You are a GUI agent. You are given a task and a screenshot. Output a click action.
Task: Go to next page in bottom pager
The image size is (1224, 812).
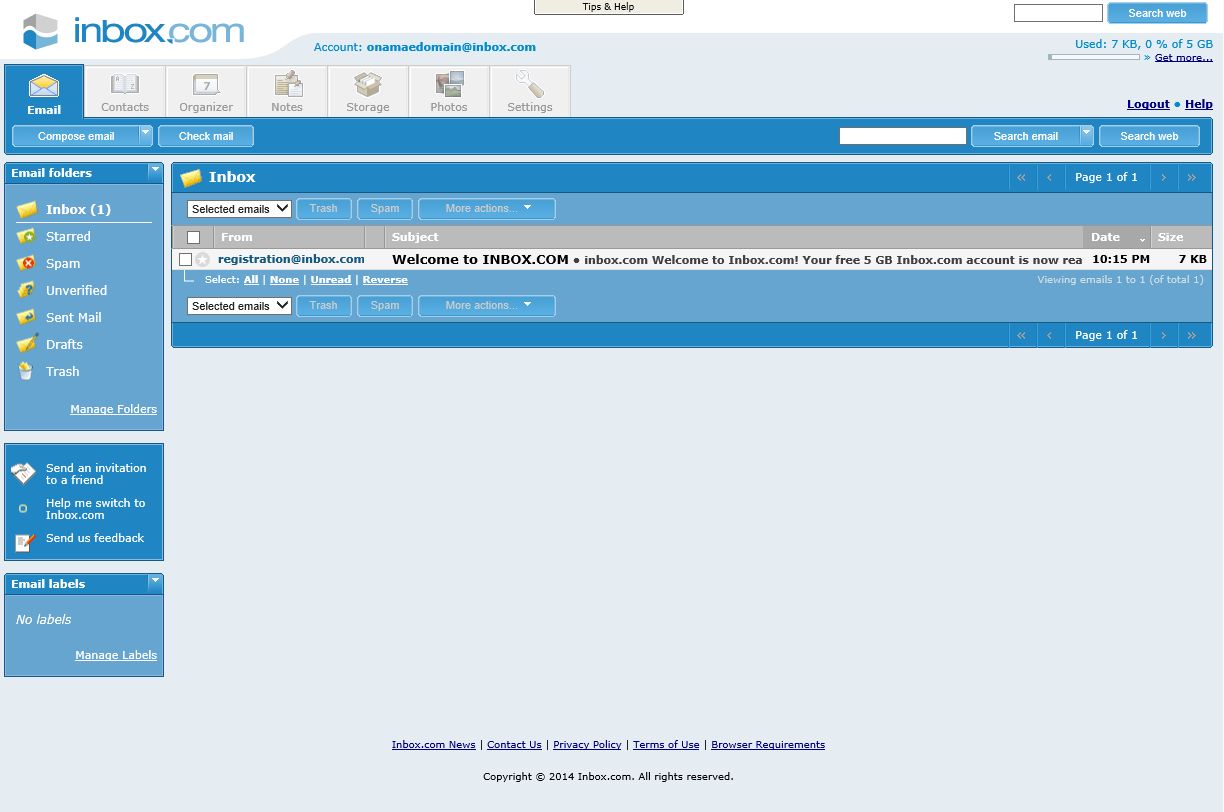click(x=1163, y=335)
